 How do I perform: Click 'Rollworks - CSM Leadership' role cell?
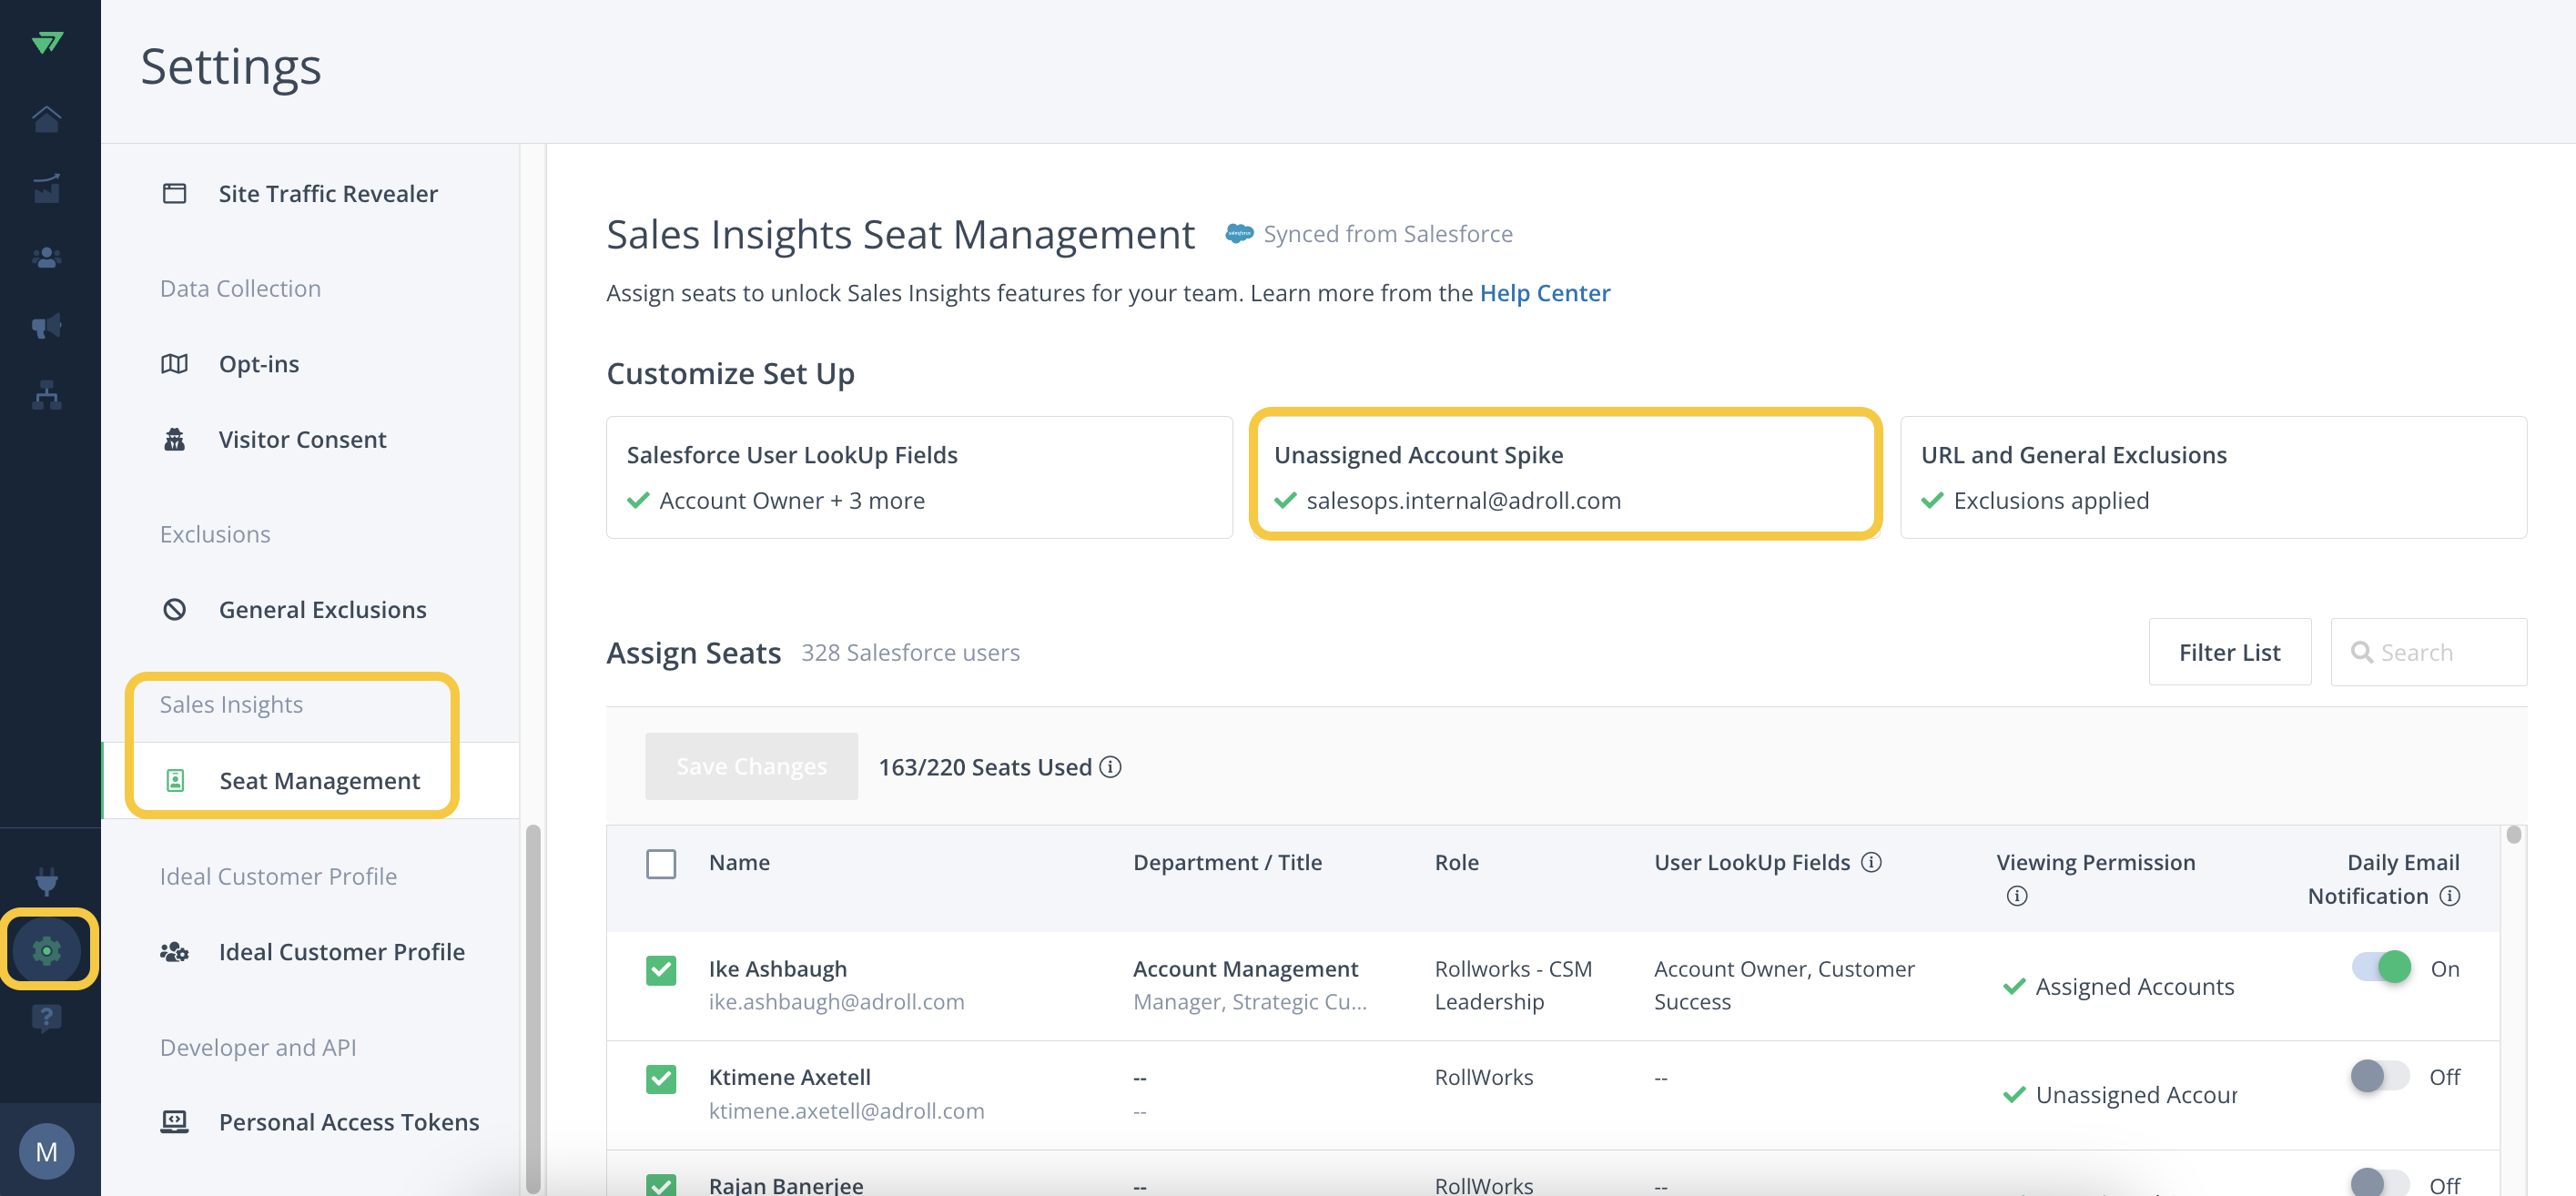(1513, 985)
